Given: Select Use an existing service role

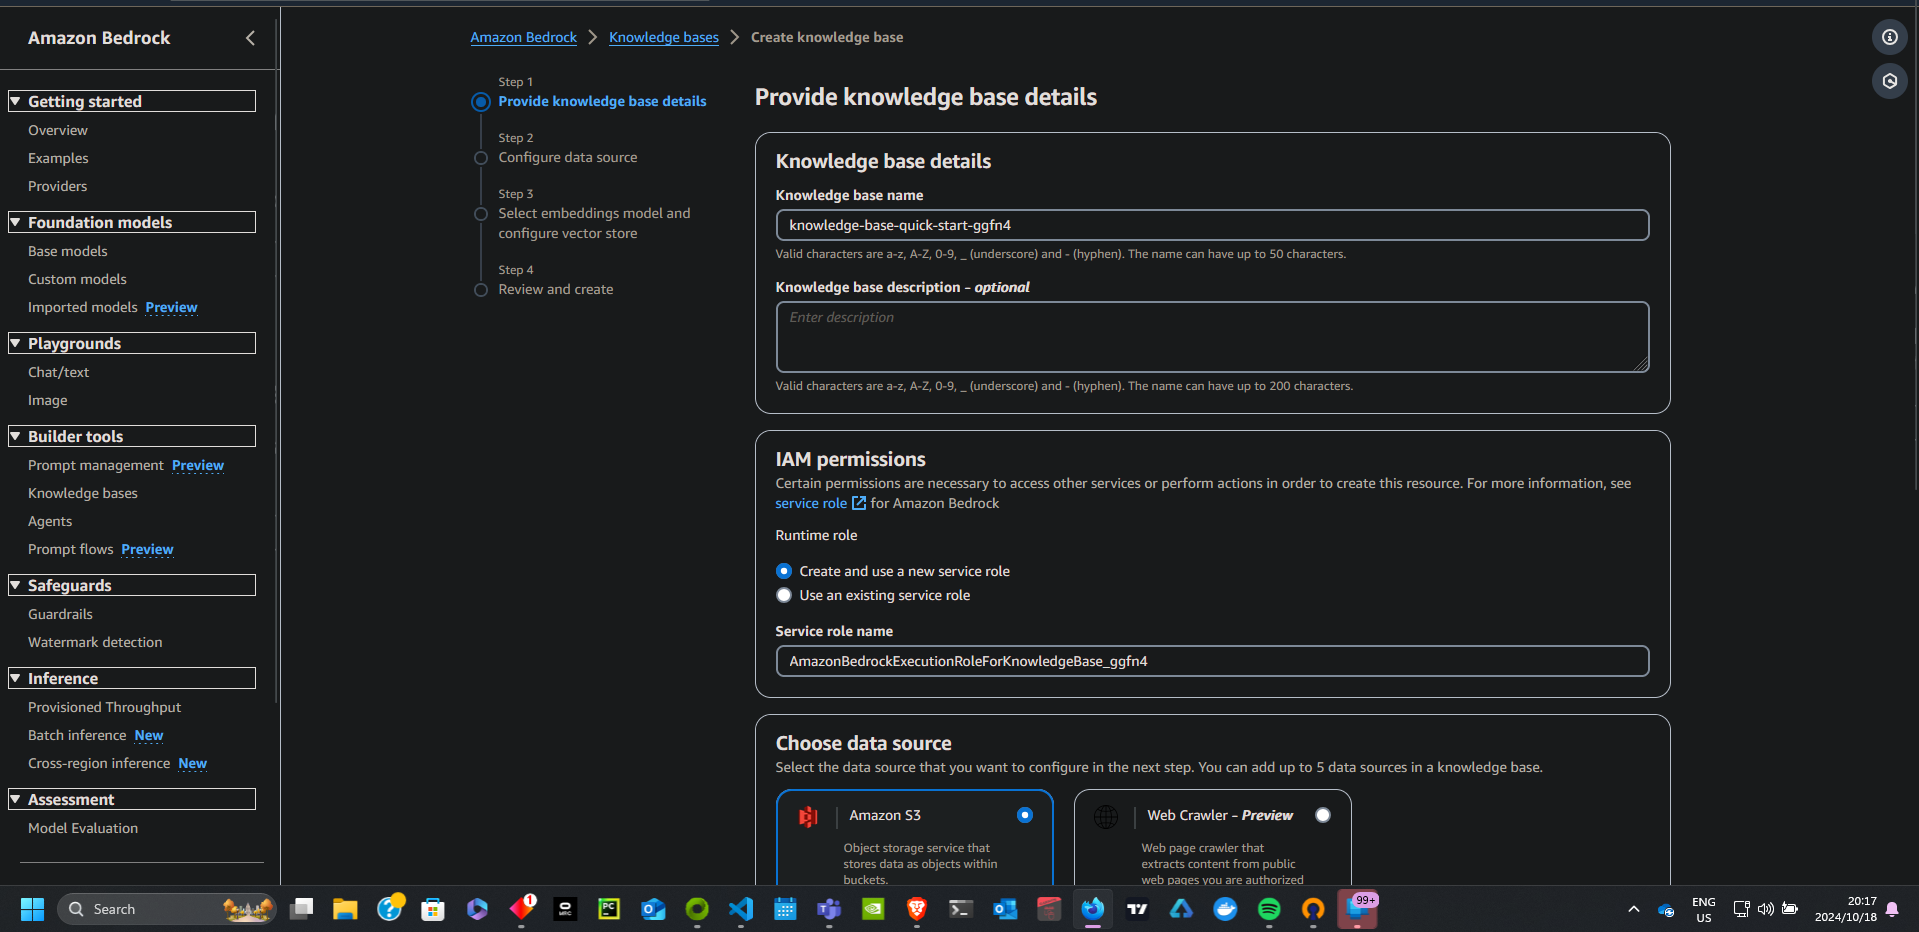Looking at the screenshot, I should point(784,595).
